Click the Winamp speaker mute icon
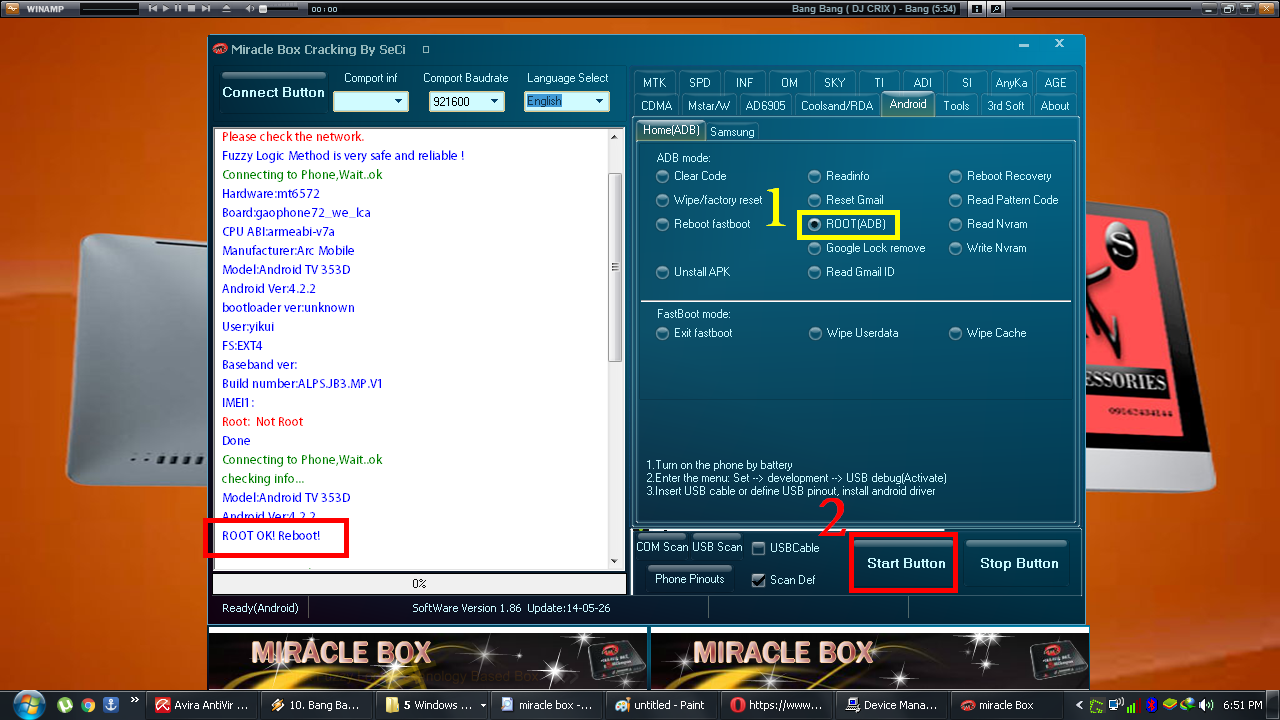Image resolution: width=1280 pixels, height=720 pixels. [249, 8]
